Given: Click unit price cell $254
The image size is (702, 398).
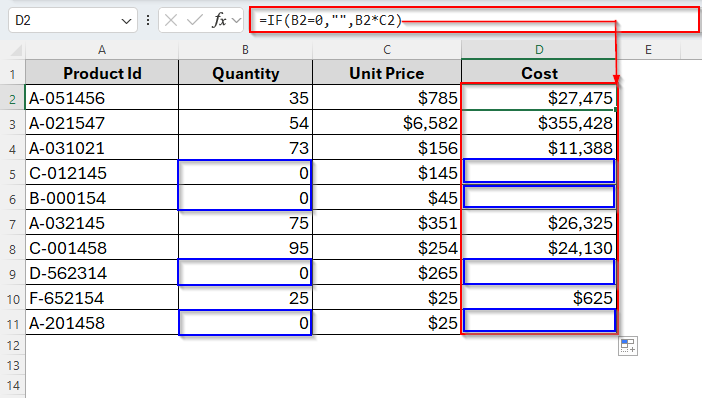Looking at the screenshot, I should pyautogui.click(x=387, y=248).
